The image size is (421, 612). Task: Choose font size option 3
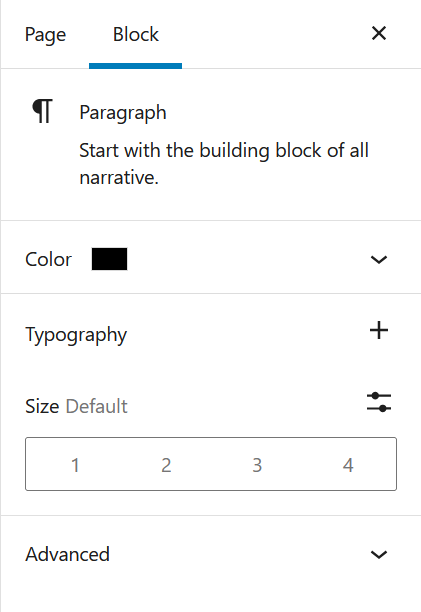257,464
